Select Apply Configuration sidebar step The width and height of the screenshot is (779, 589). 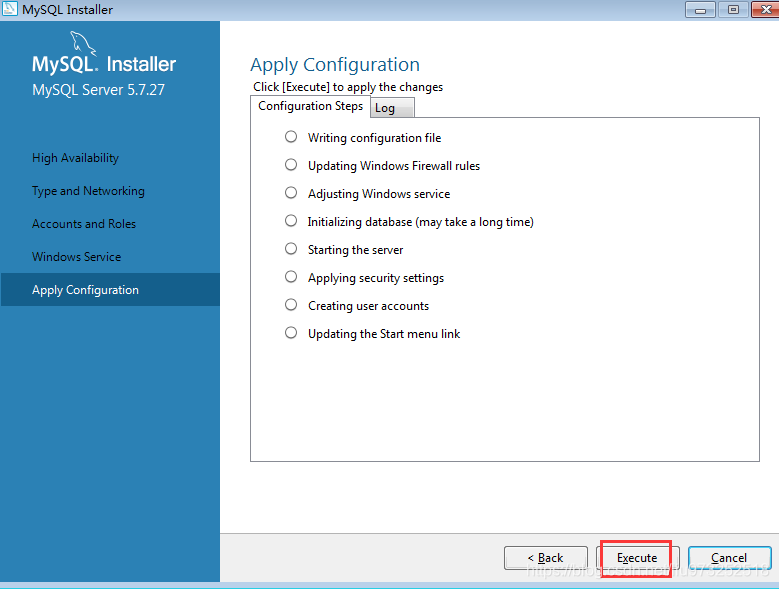110,290
